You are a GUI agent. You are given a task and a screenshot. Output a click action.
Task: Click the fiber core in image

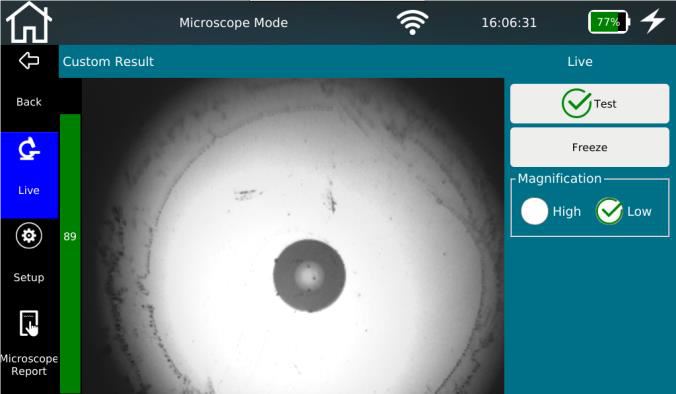pos(309,275)
